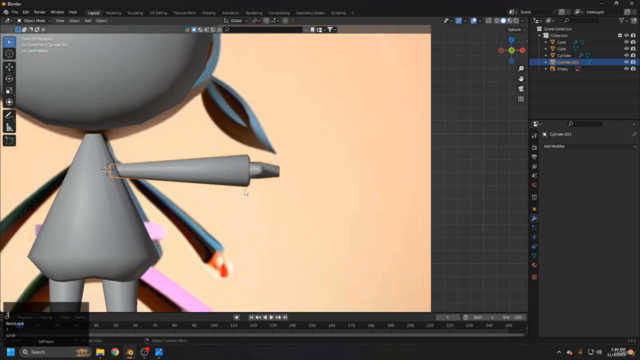Collapse the Collection in the outliner
The height and width of the screenshot is (360, 640).
pos(540,36)
